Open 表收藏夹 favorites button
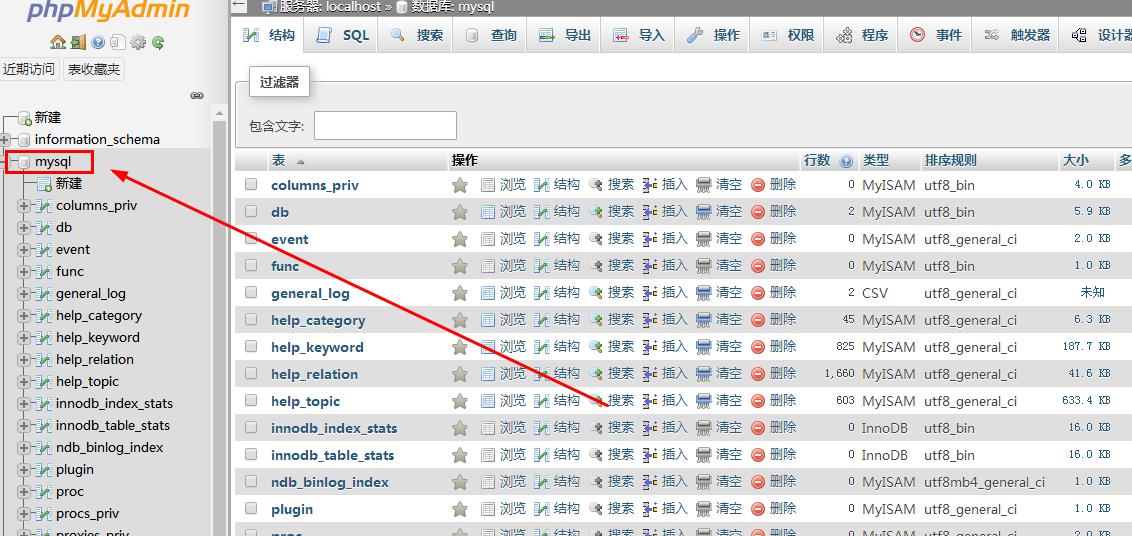 (x=94, y=70)
